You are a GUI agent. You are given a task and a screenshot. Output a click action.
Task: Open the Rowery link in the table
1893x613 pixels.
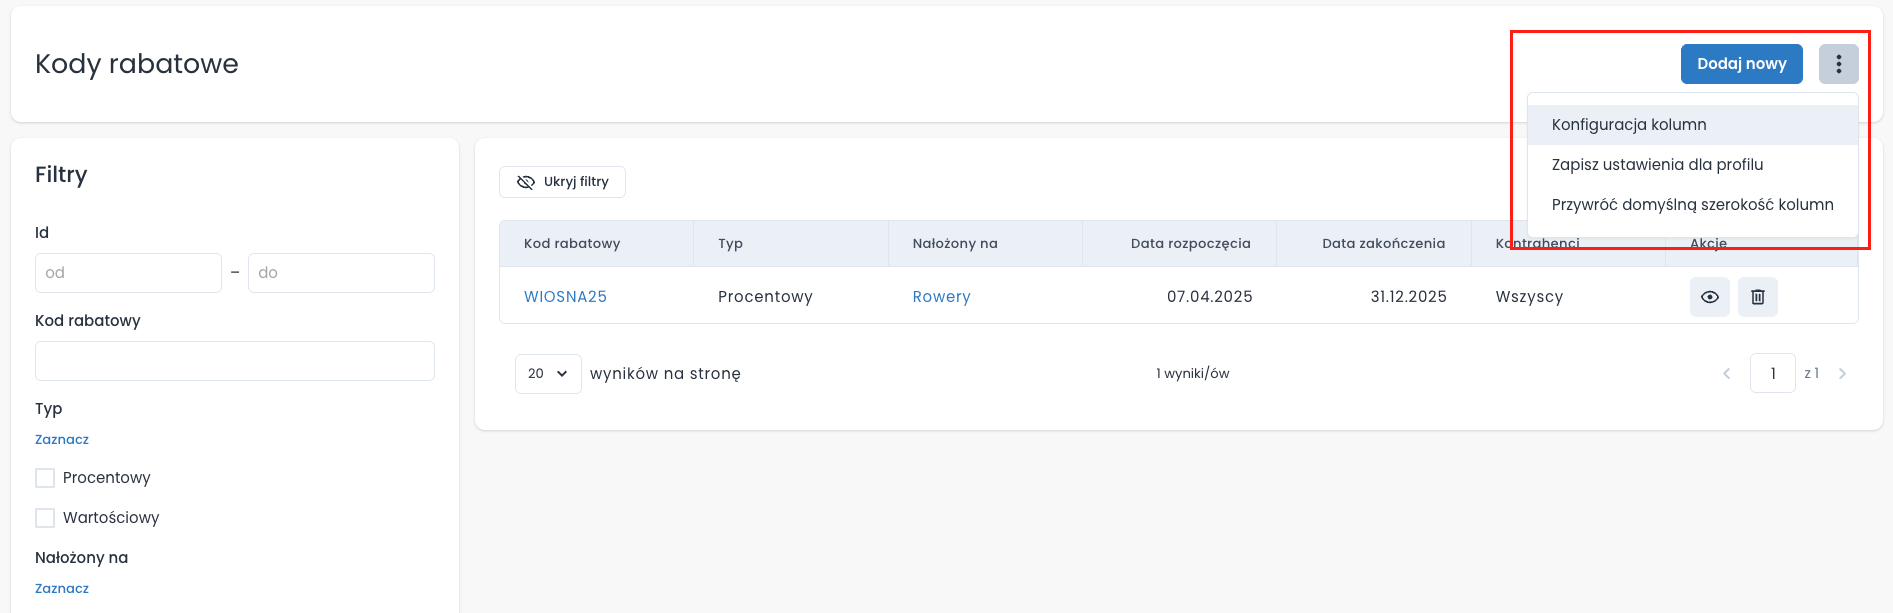point(941,297)
